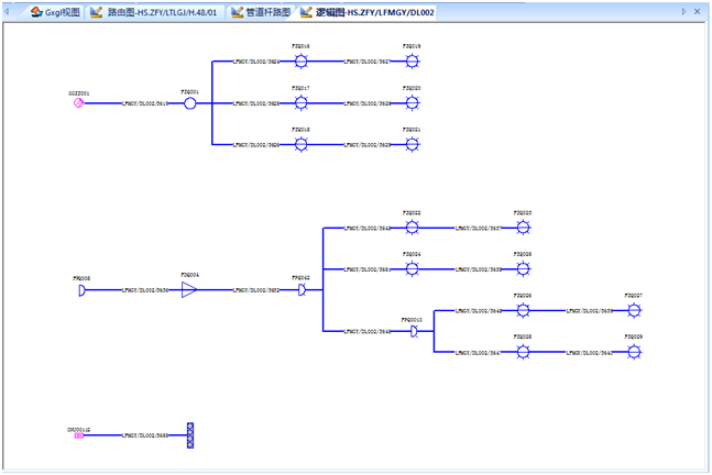The height and width of the screenshot is (475, 712).
Task: Click the sun-shaped end node at top right of the first diagram
Action: tap(412, 61)
